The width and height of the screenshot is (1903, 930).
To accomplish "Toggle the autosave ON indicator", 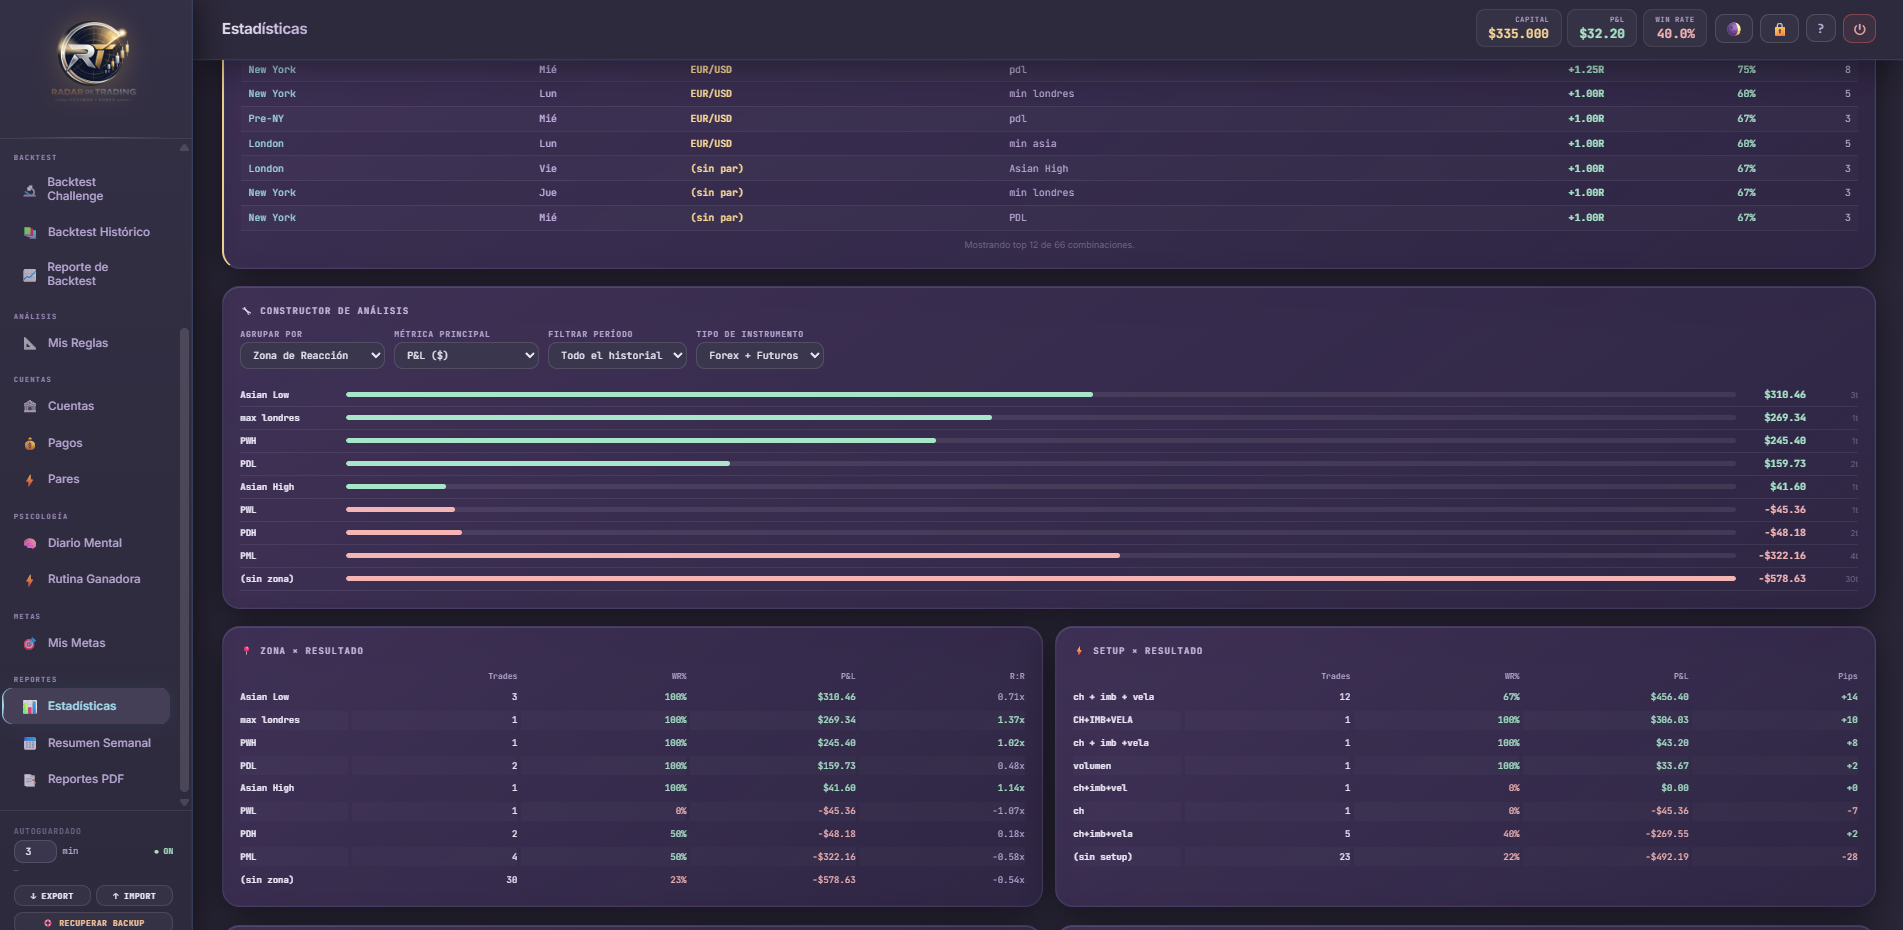I will [x=164, y=852].
